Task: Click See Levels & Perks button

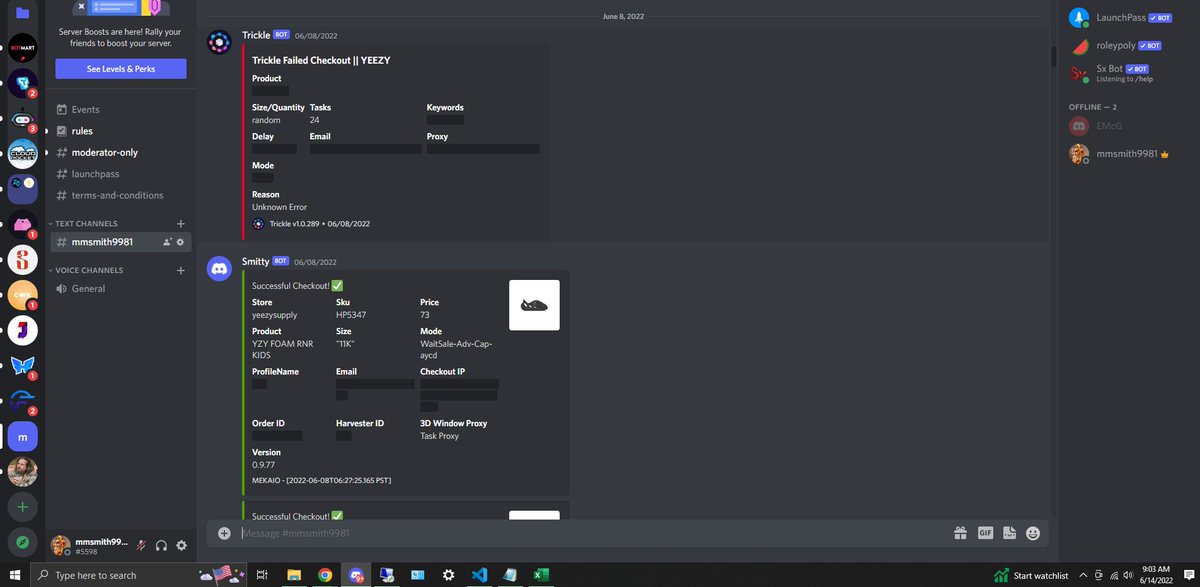Action: 121,69
